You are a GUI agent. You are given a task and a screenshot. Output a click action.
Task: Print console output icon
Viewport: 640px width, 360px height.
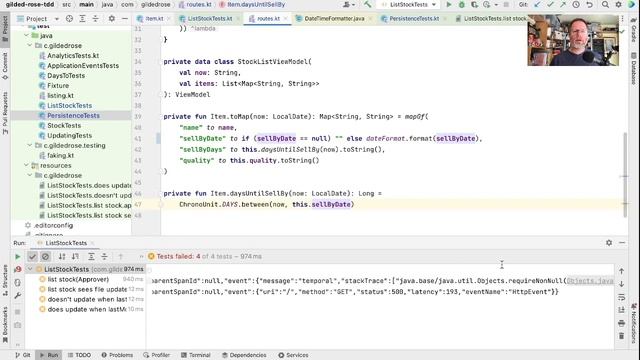[x=621, y=323]
